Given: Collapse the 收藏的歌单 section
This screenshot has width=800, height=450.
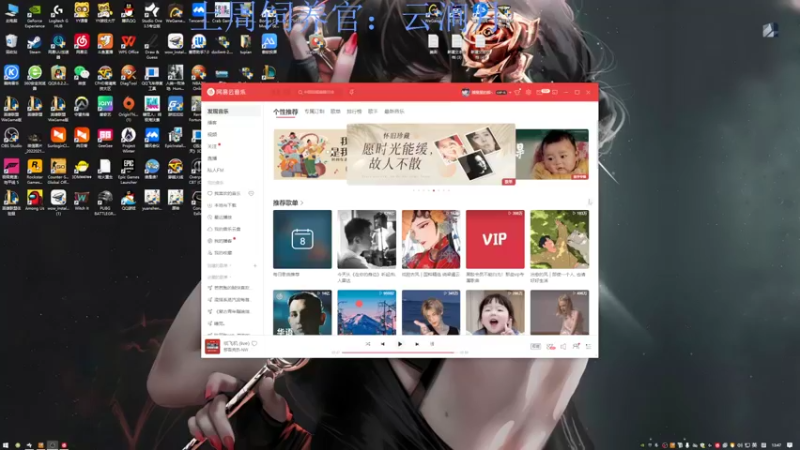Looking at the screenshot, I should (x=219, y=277).
